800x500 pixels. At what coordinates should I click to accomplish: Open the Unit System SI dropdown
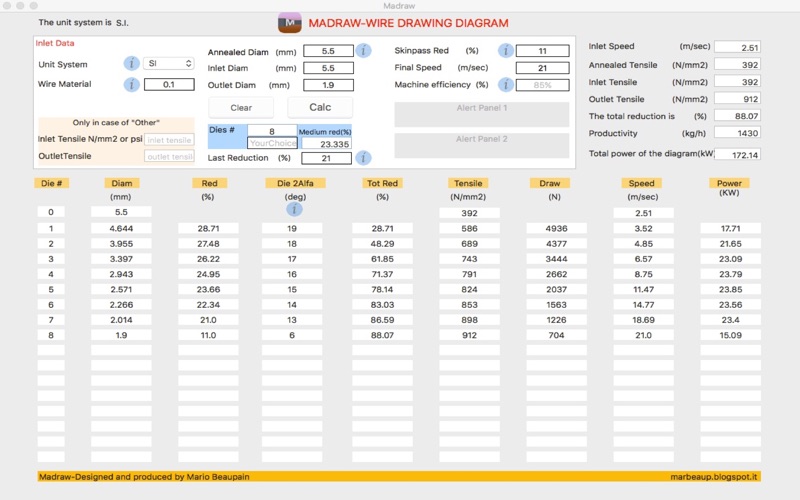[x=168, y=63]
